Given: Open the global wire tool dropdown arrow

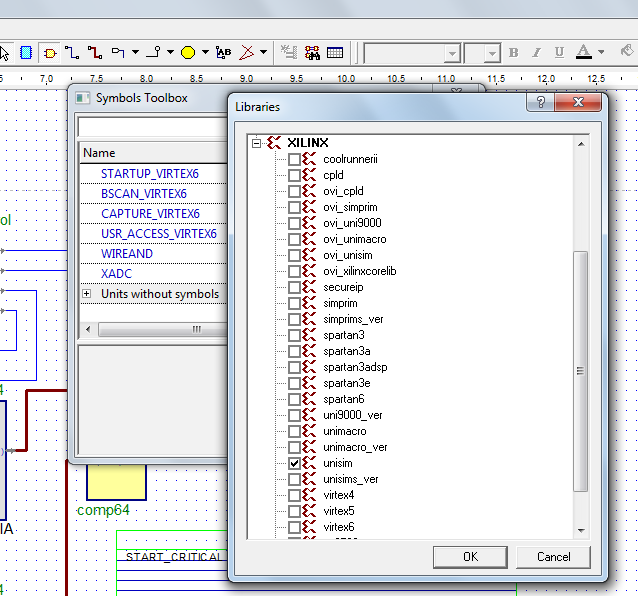Looking at the screenshot, I should (170, 52).
